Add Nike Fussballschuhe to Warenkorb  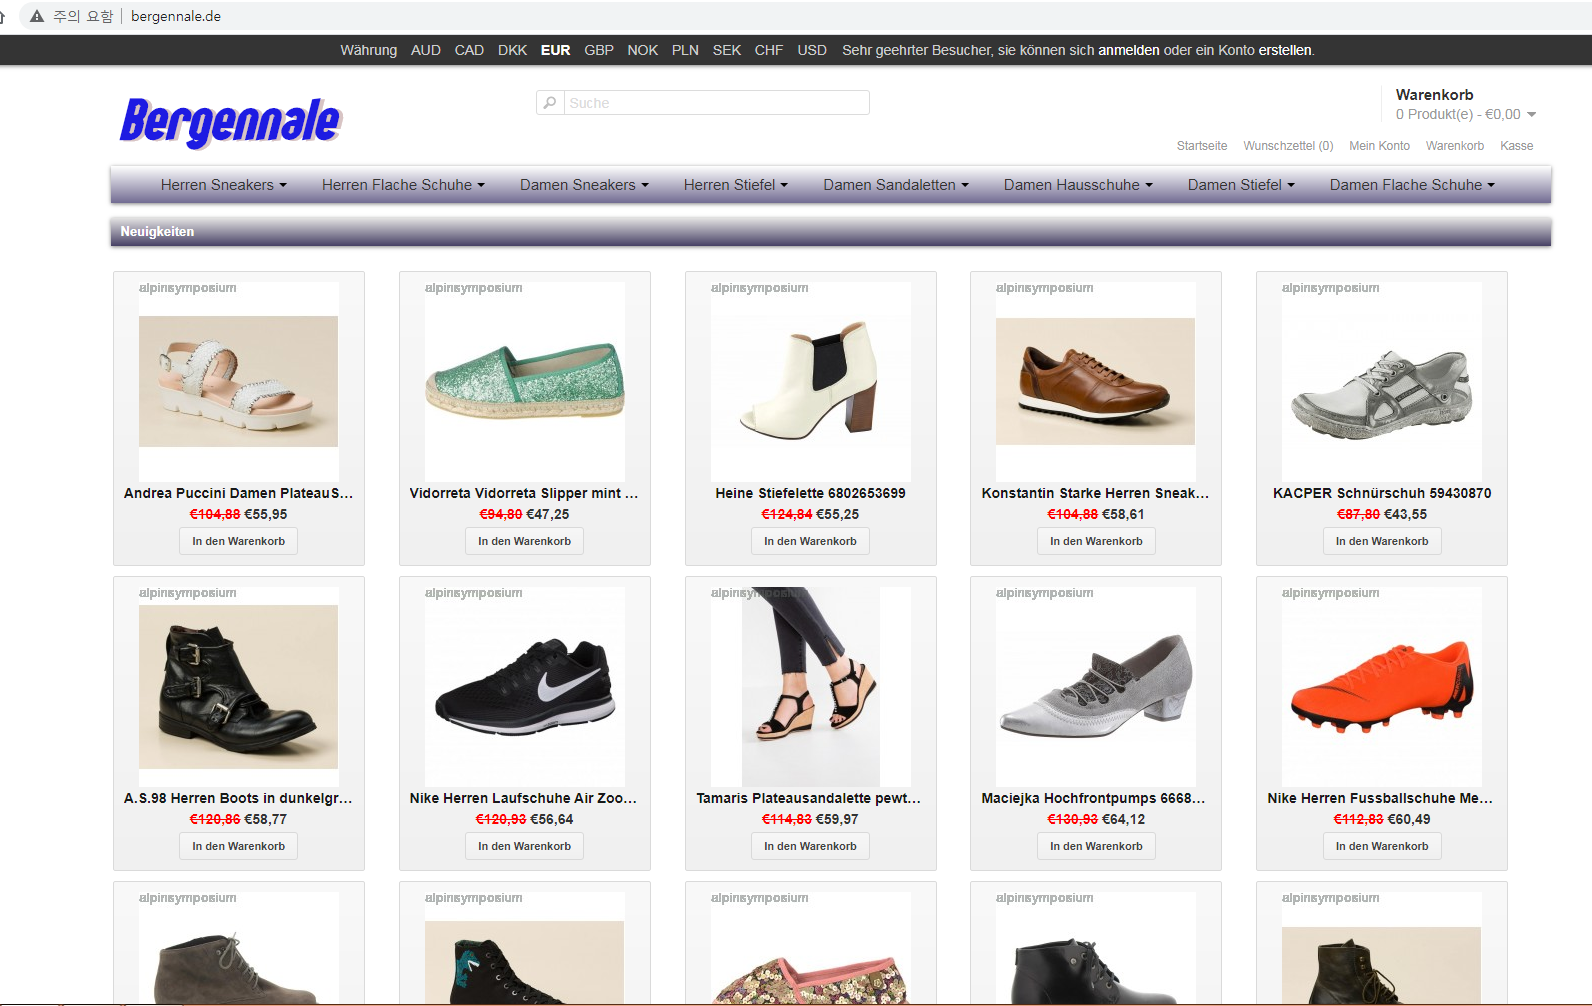(x=1382, y=846)
